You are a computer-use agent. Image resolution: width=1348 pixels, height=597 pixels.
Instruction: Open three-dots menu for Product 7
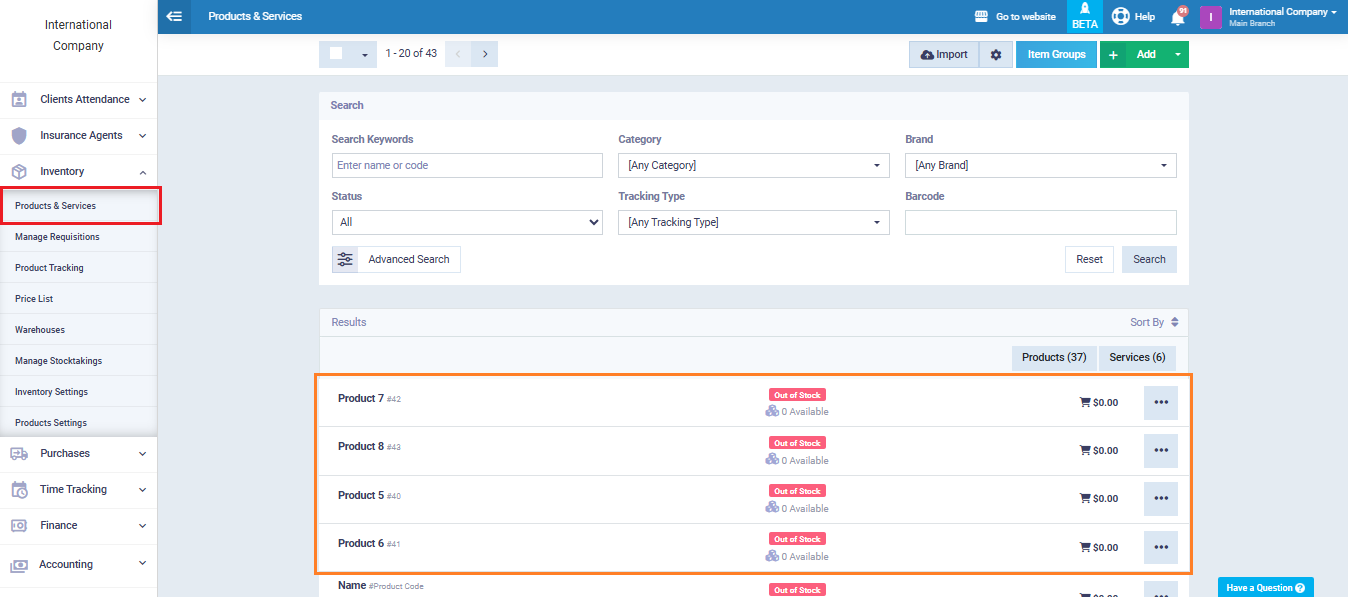point(1160,403)
